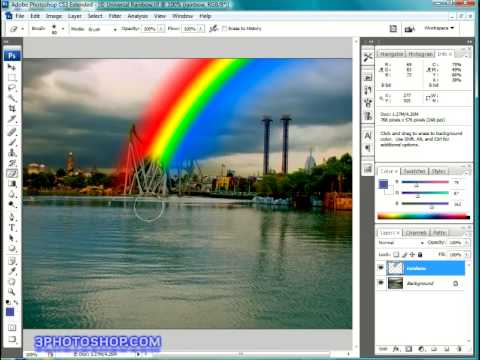480x360 pixels.
Task: Select the History Brush tool
Action: pos(12,163)
